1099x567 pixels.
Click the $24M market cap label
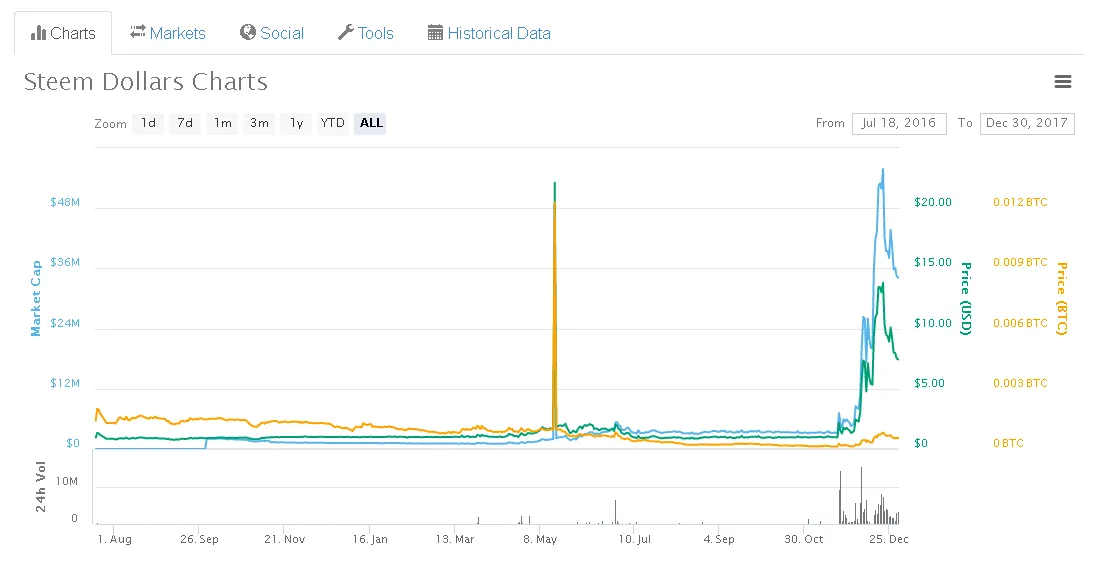pyautogui.click(x=65, y=323)
